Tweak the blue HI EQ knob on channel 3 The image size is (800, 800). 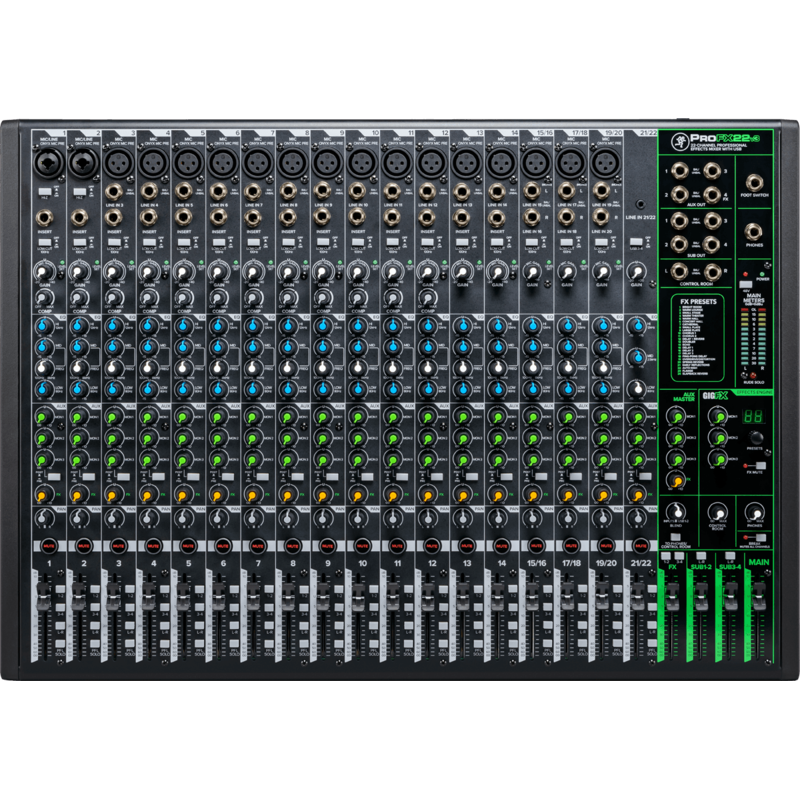[x=113, y=326]
